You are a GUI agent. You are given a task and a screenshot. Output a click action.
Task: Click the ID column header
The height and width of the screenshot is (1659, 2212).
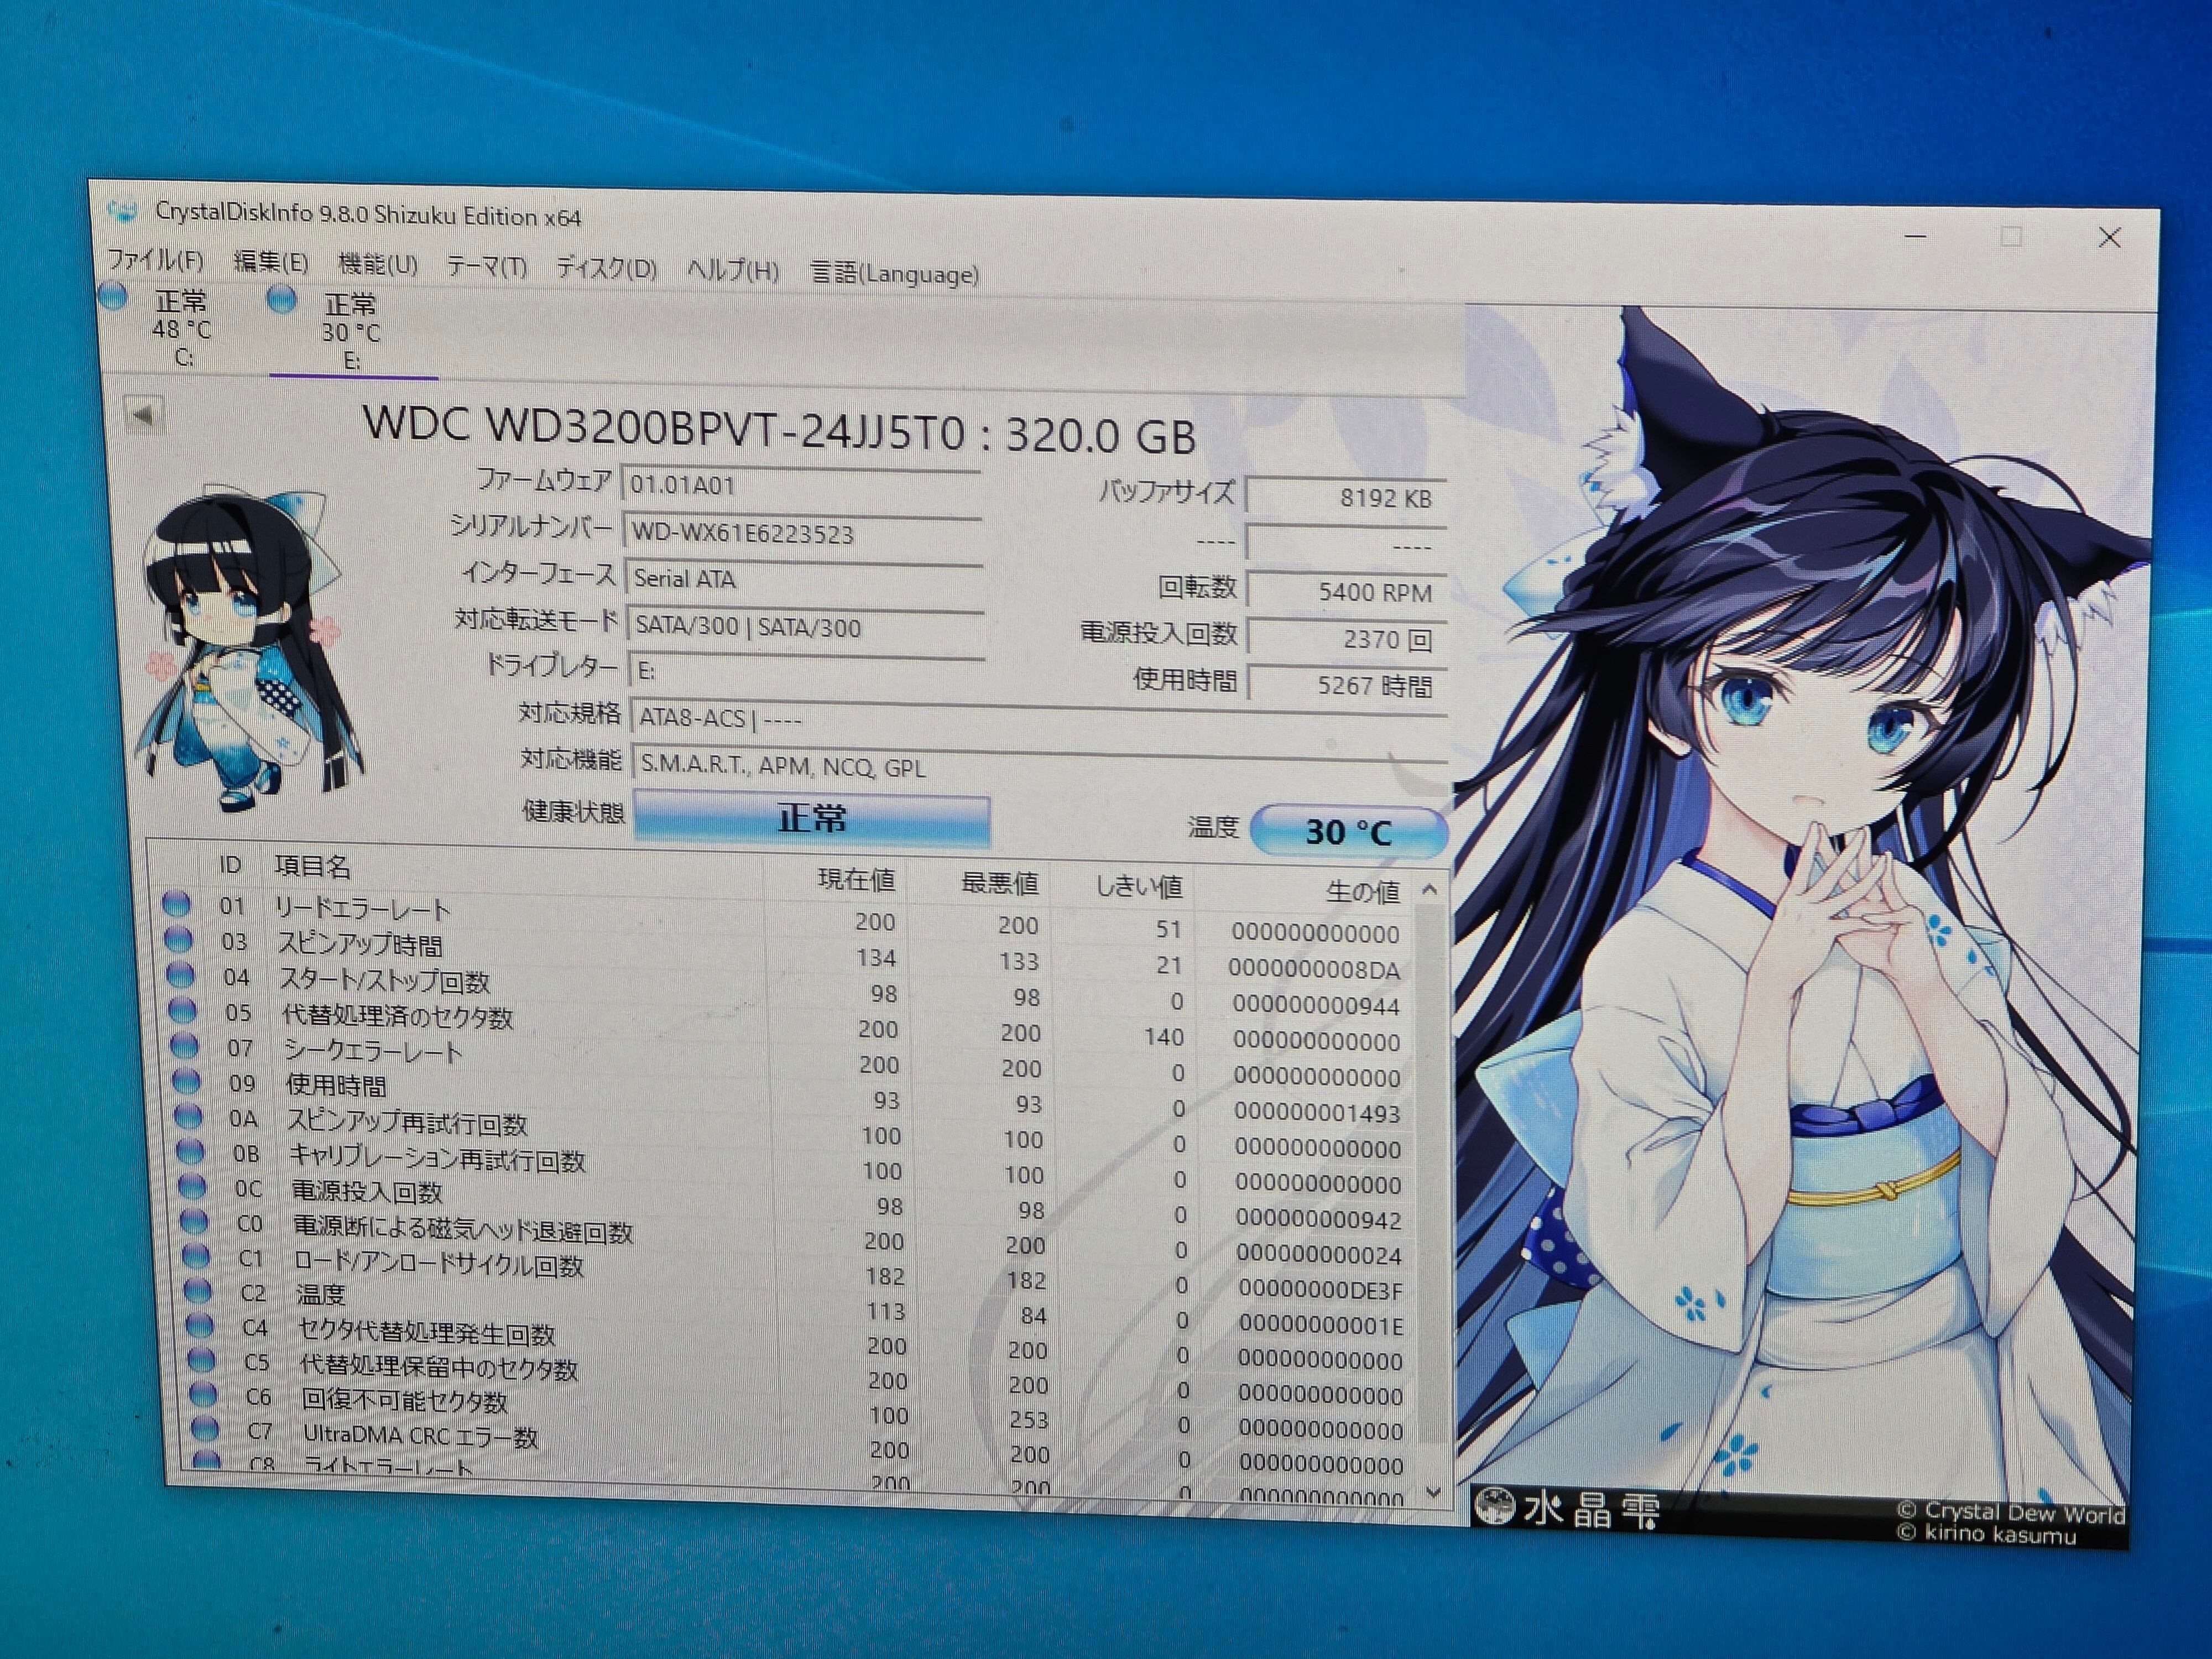230,864
